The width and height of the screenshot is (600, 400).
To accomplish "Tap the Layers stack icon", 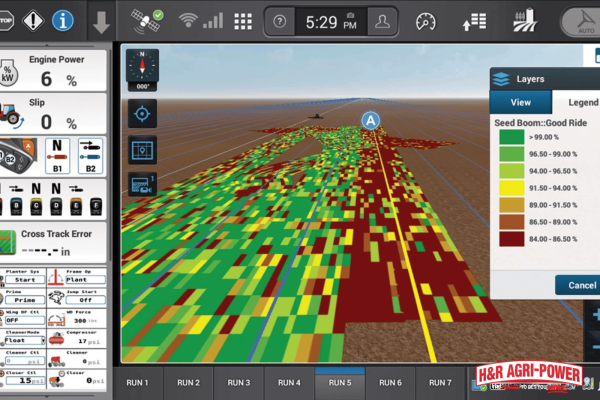I will [501, 79].
